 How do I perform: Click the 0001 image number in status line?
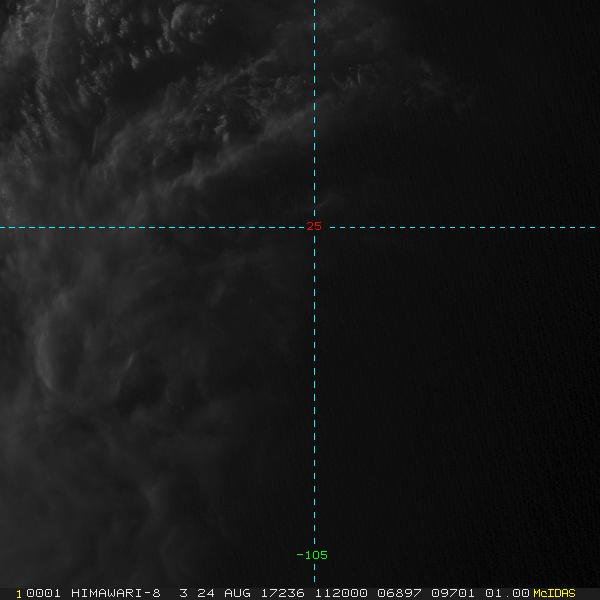pyautogui.click(x=43, y=593)
